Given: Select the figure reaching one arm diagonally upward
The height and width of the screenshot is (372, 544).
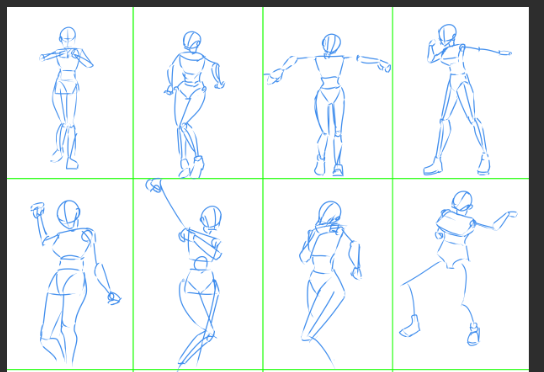Looking at the screenshot, I should point(184,274).
